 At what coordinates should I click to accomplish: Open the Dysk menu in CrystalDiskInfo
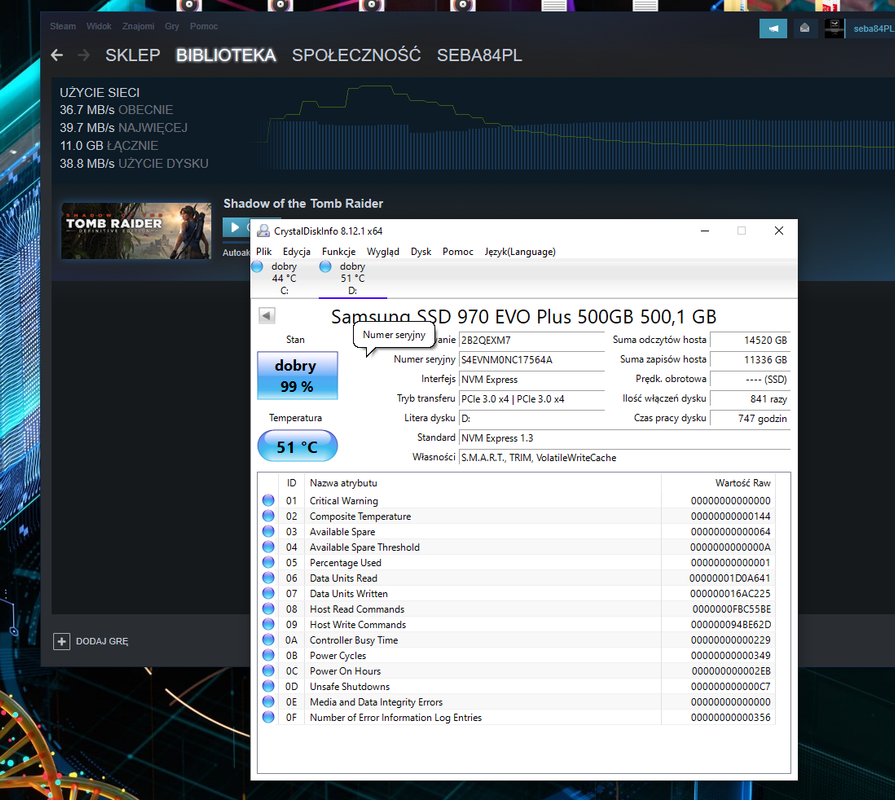click(x=421, y=252)
